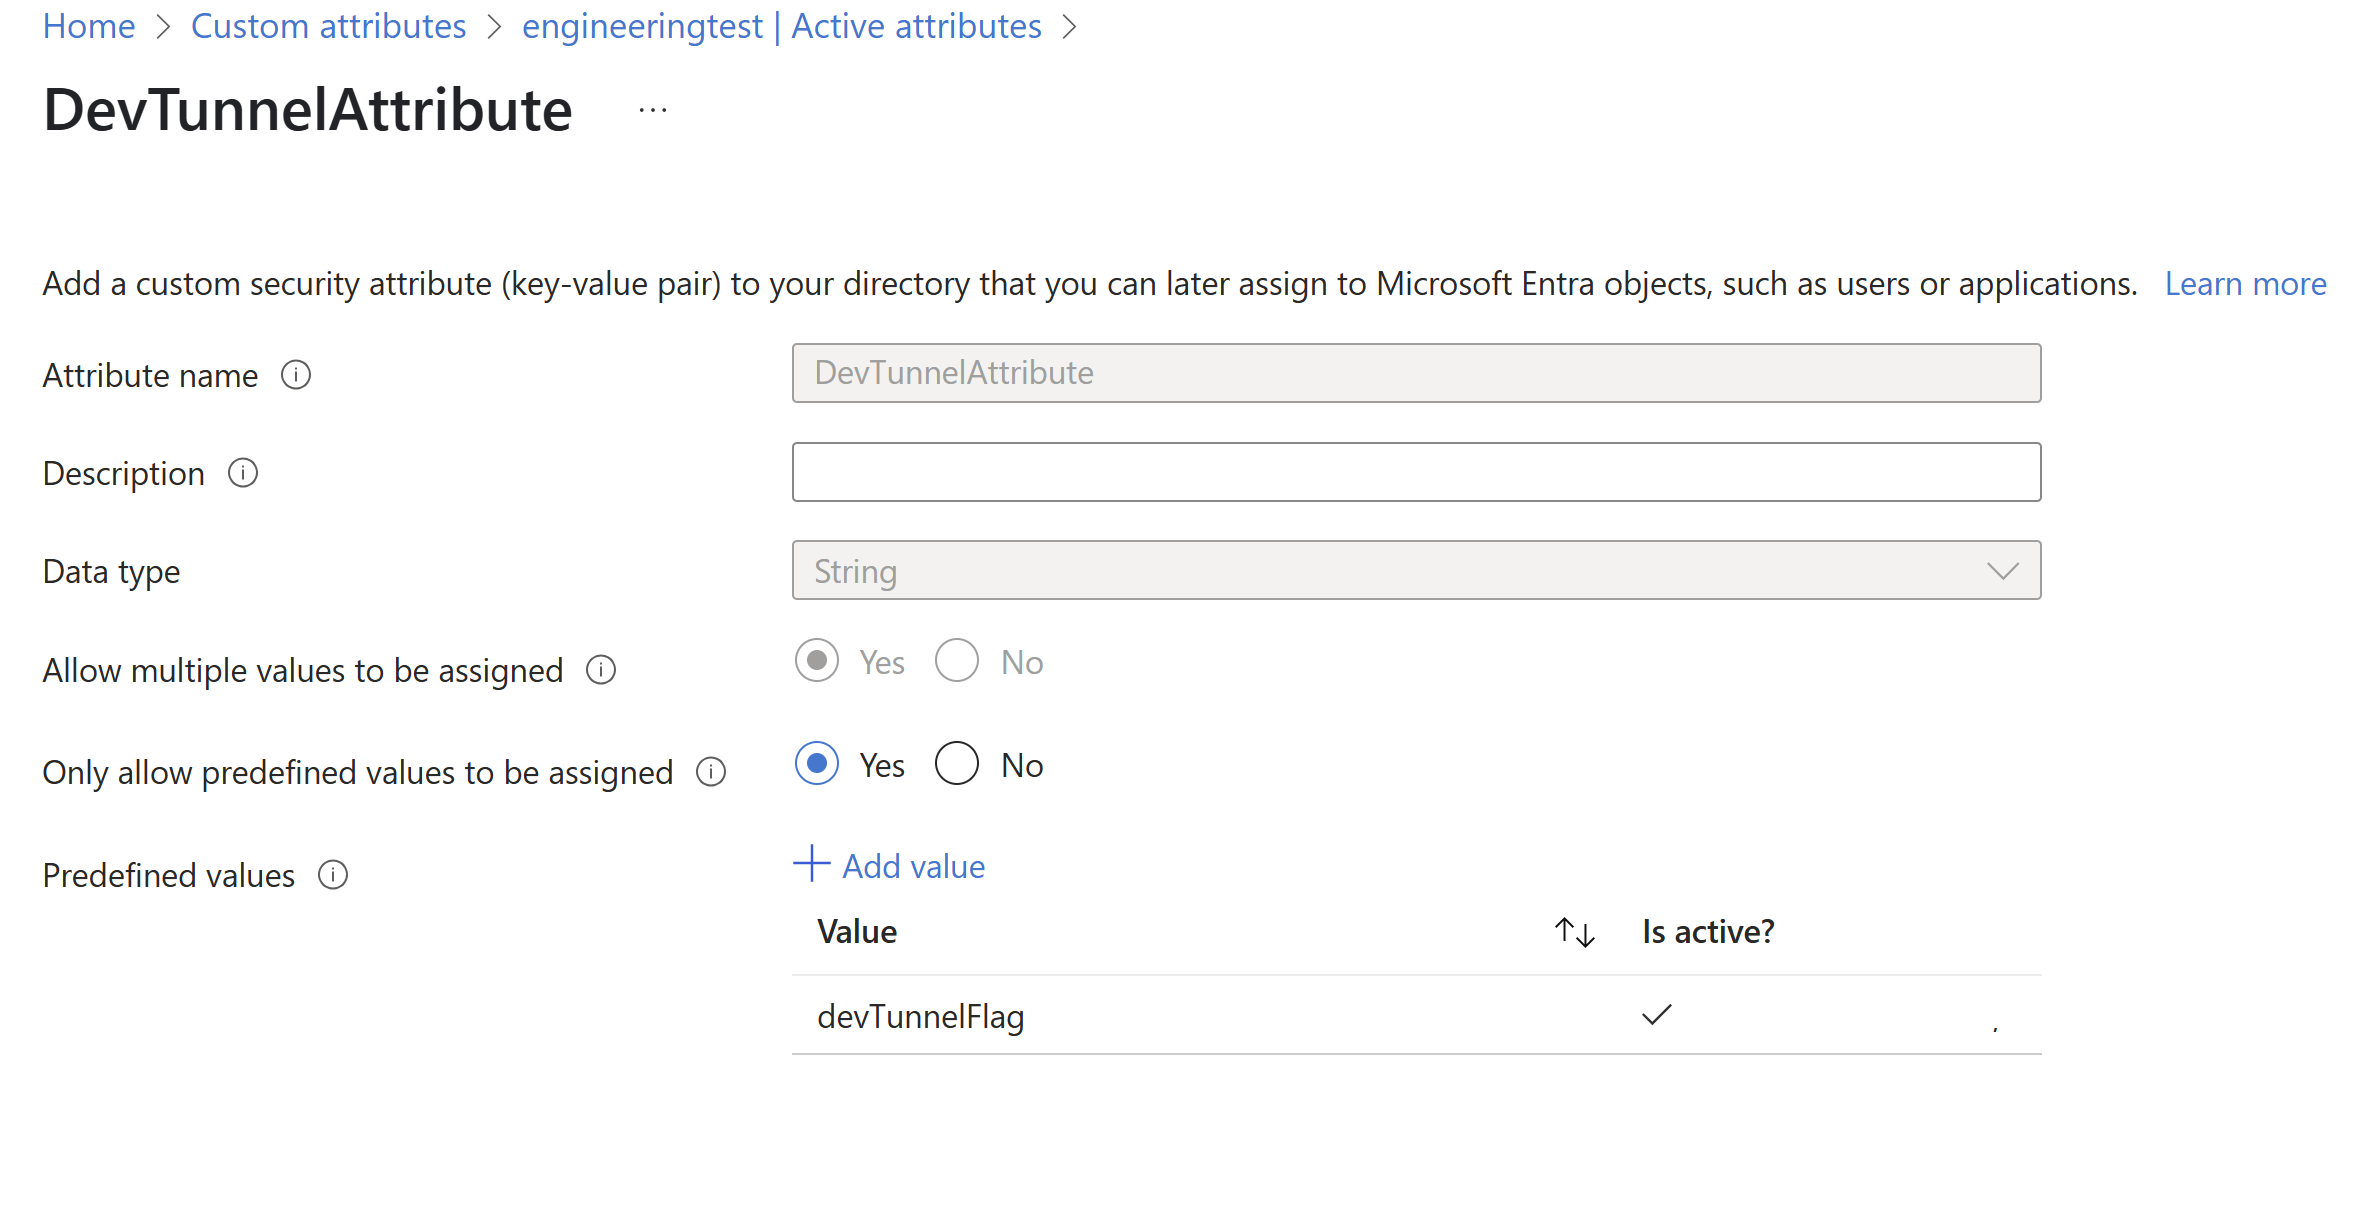Select No for only allow predefined values
Viewport: 2358px width, 1213px height.
coord(957,764)
